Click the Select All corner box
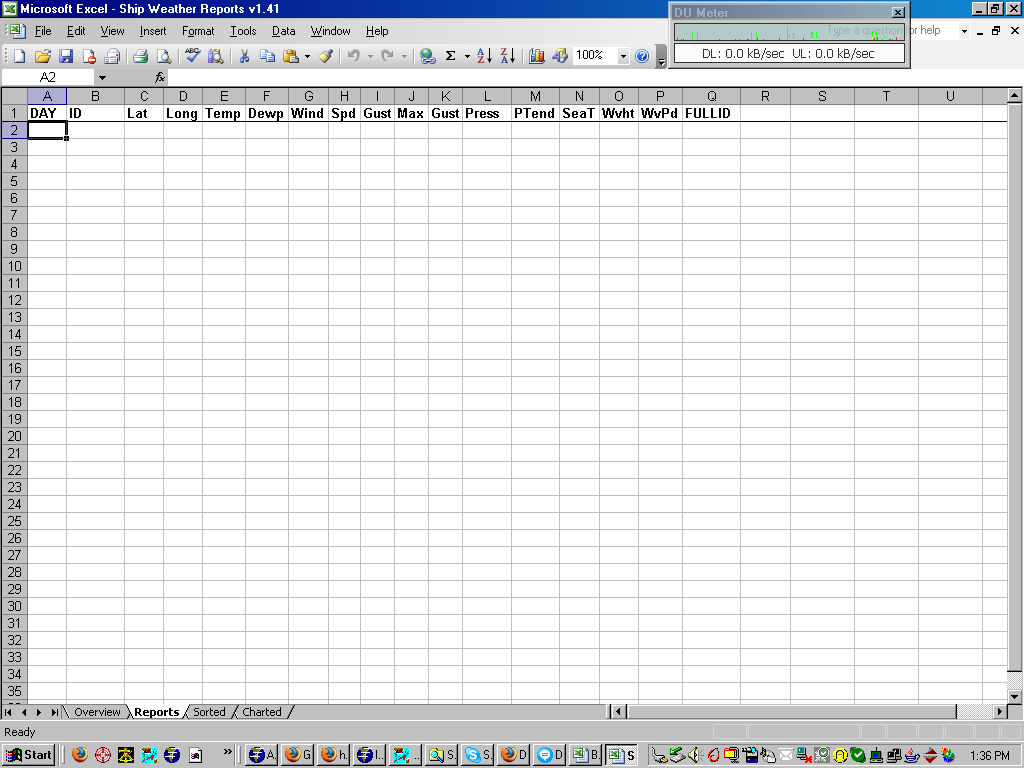Screen dimensions: 1024x768 click(14, 96)
